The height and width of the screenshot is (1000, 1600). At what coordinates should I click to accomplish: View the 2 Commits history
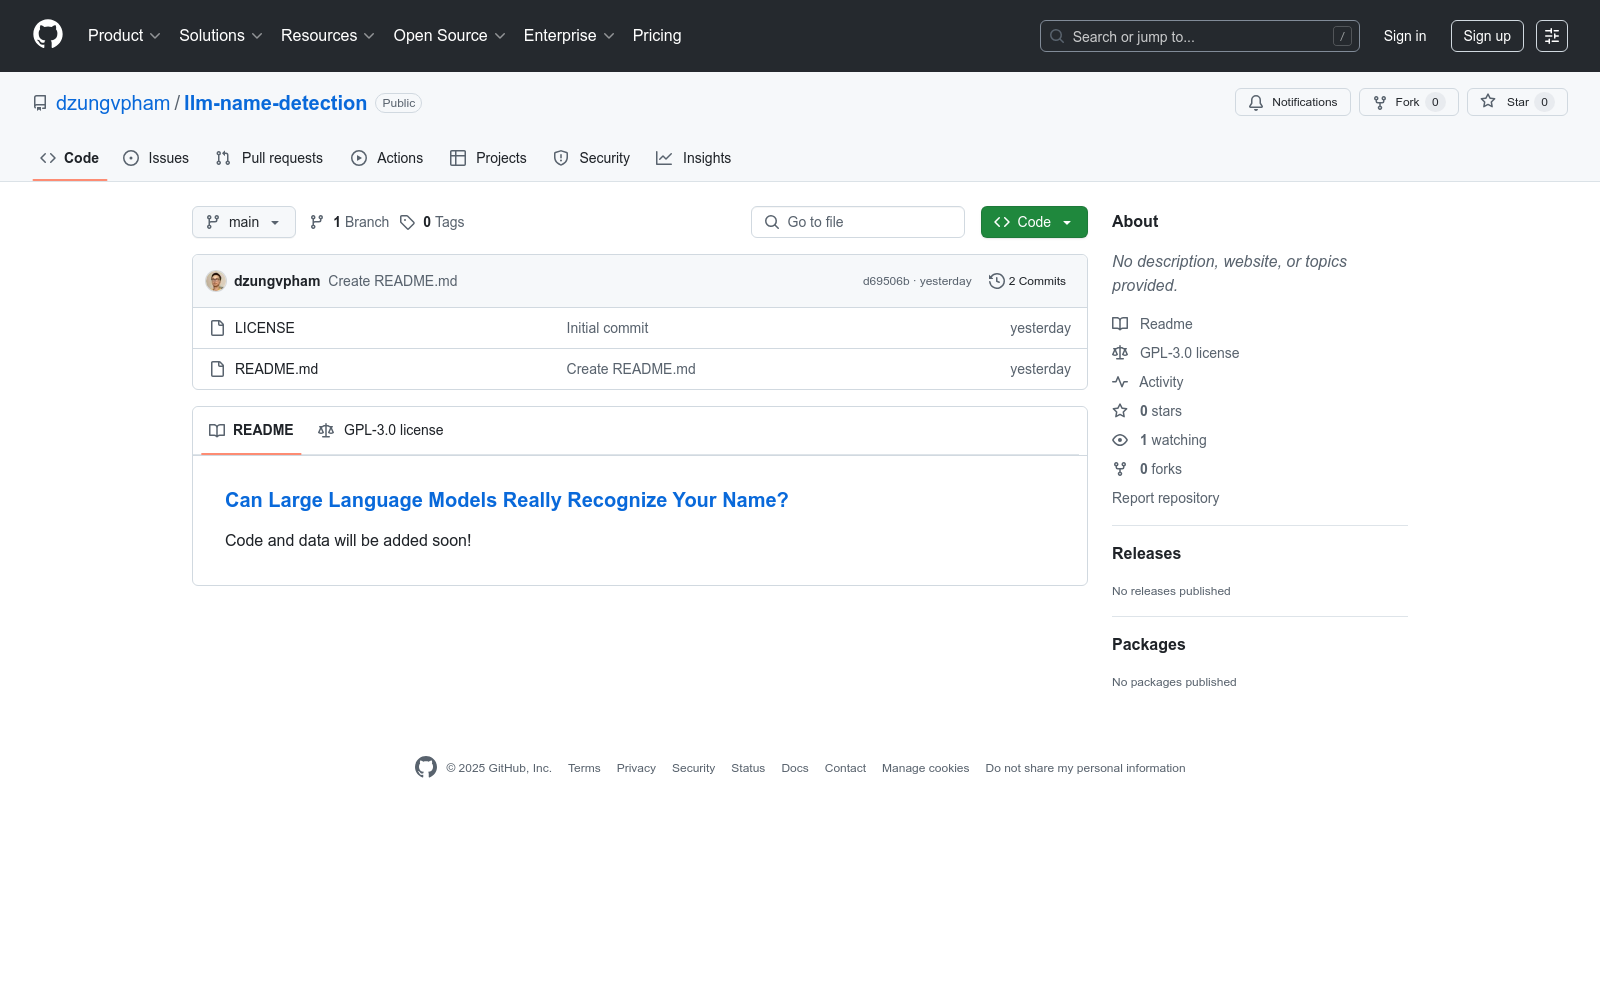coord(1027,281)
